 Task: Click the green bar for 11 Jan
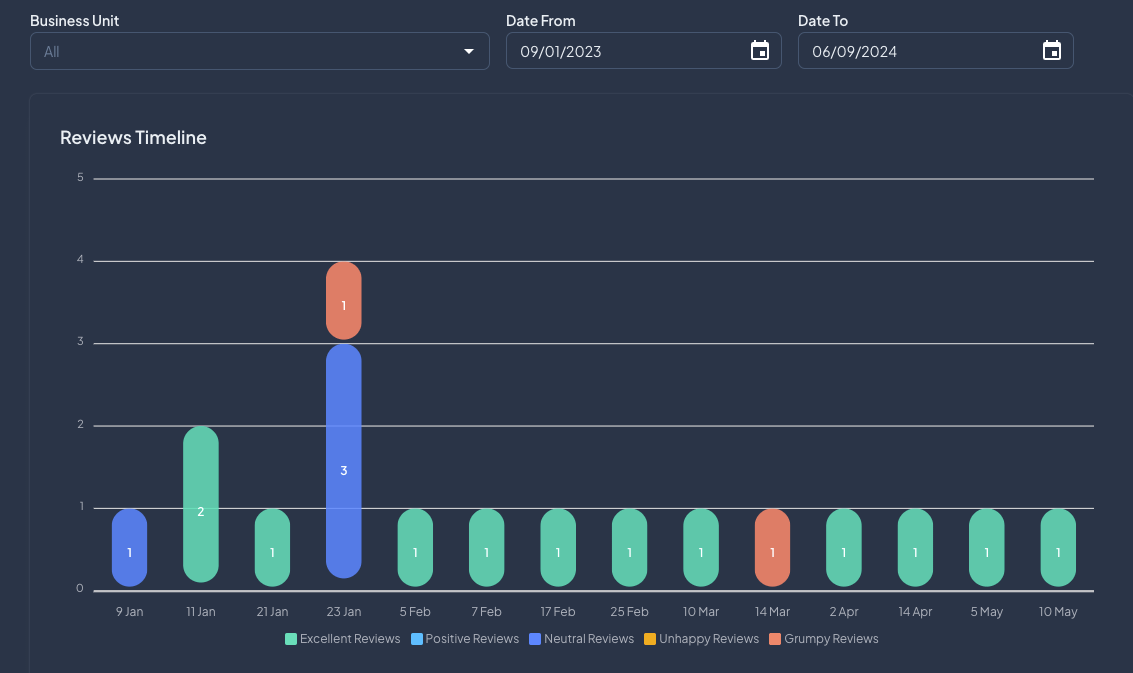click(x=201, y=504)
